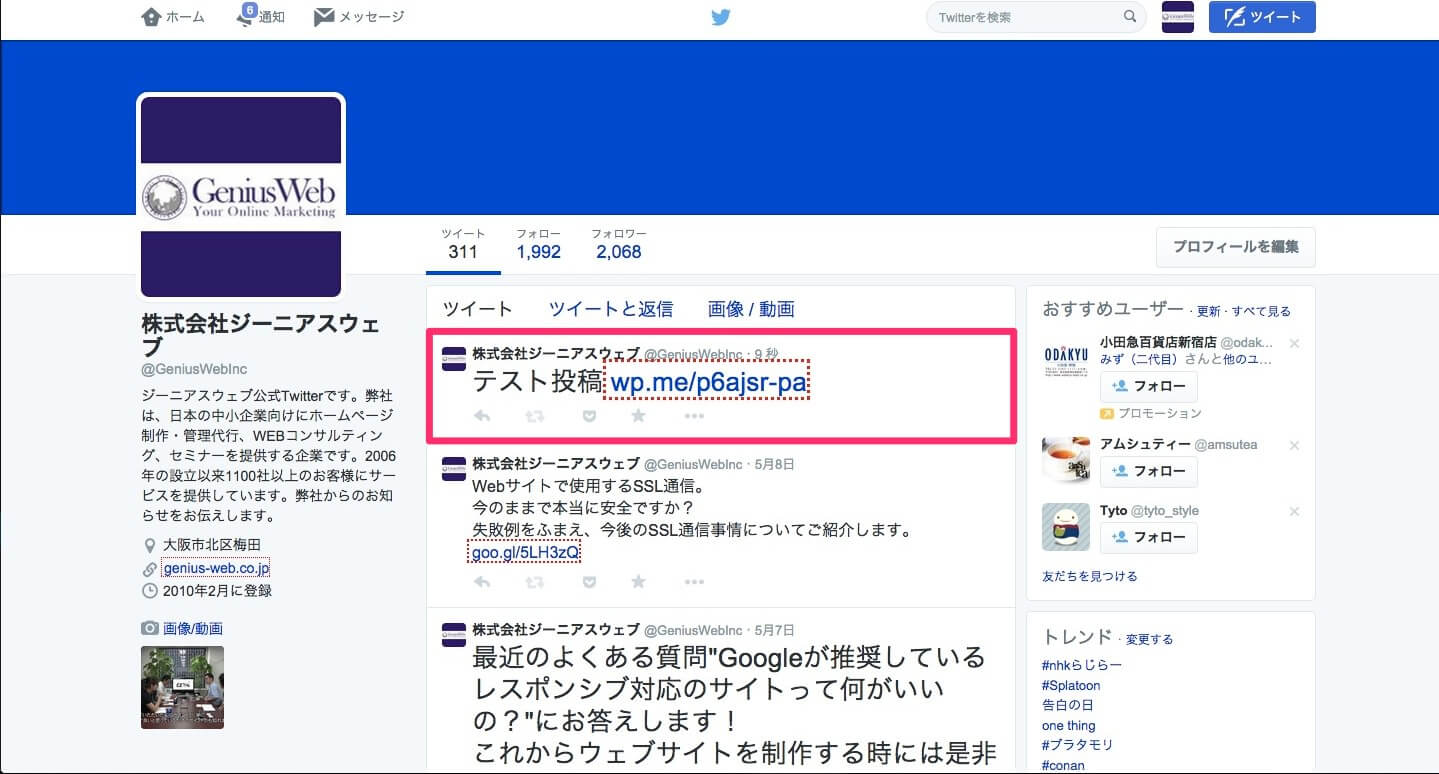Open more options on テスト投稿 tweet
Viewport: 1439px width, 774px height.
[x=694, y=415]
